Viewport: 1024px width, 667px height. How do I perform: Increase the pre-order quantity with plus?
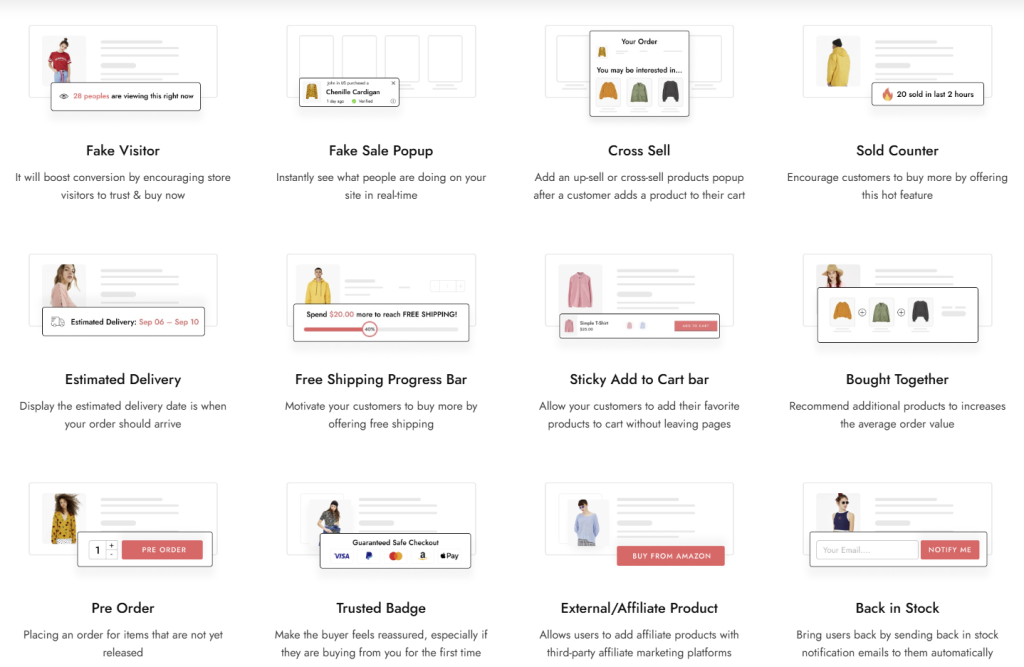tap(111, 545)
